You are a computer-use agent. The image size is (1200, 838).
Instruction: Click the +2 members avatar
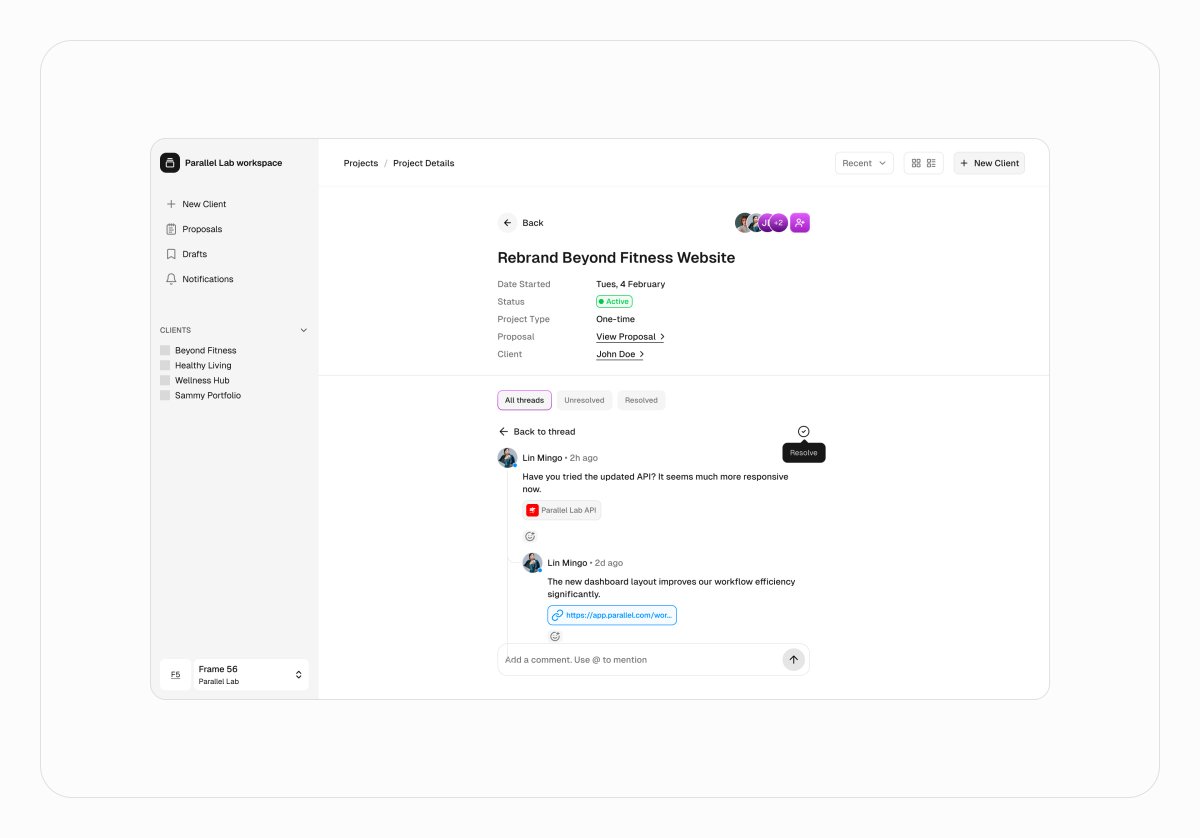pos(779,223)
